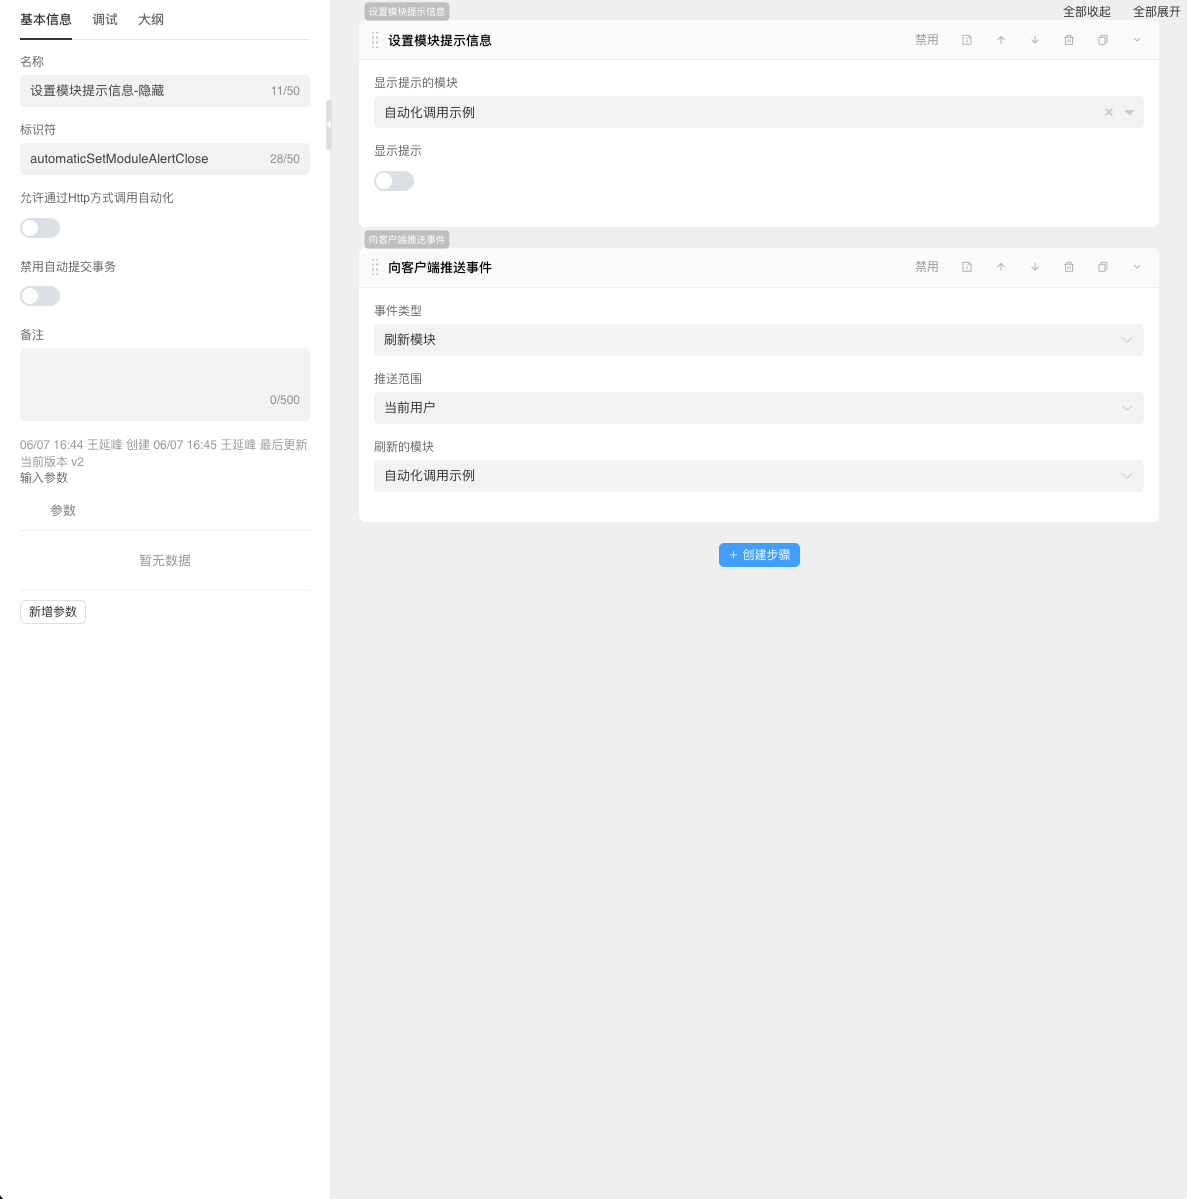1187x1199 pixels.
Task: Enable 允许通过Http方式调用自动化
Action: click(40, 228)
